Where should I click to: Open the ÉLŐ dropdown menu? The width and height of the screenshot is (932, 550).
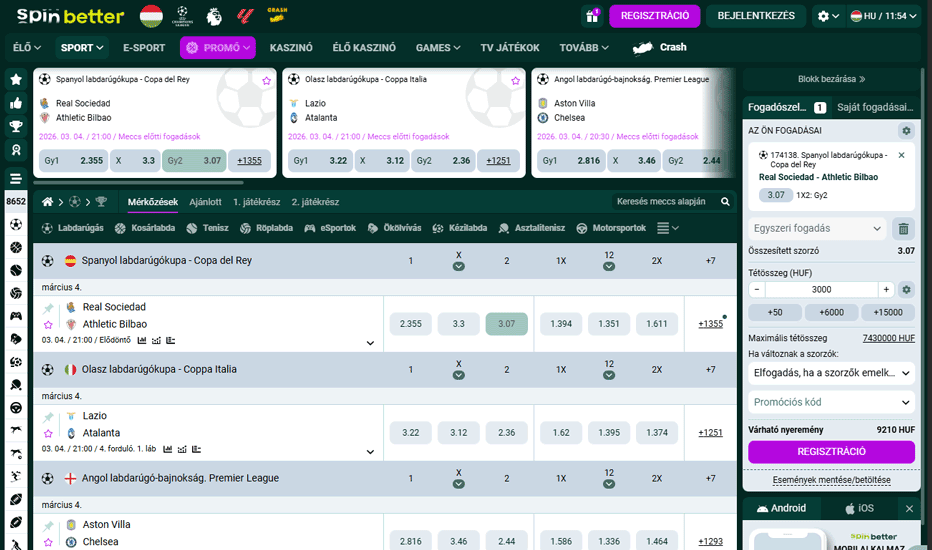(27, 48)
